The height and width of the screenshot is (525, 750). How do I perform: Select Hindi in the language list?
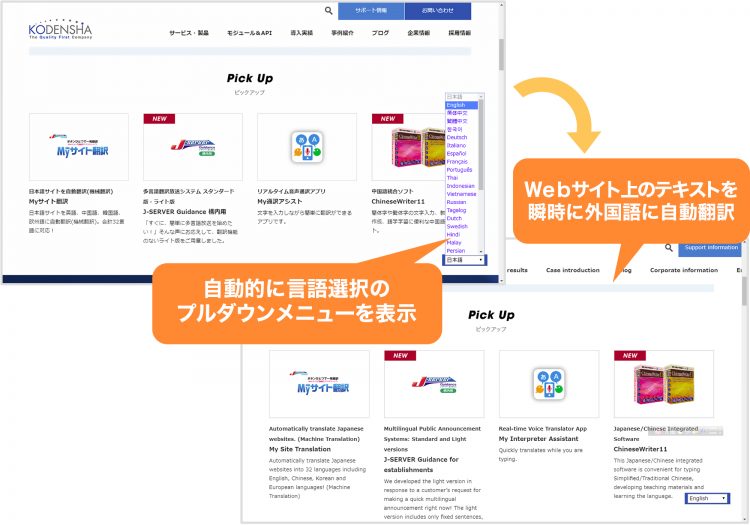pos(461,235)
